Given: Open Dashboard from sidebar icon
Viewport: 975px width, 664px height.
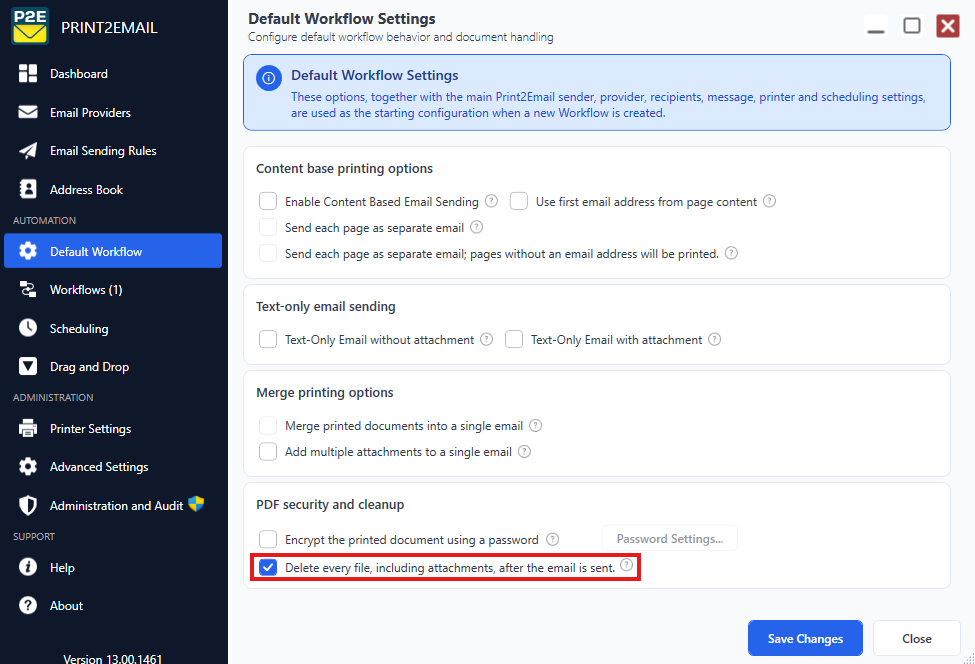Looking at the screenshot, I should (x=27, y=73).
